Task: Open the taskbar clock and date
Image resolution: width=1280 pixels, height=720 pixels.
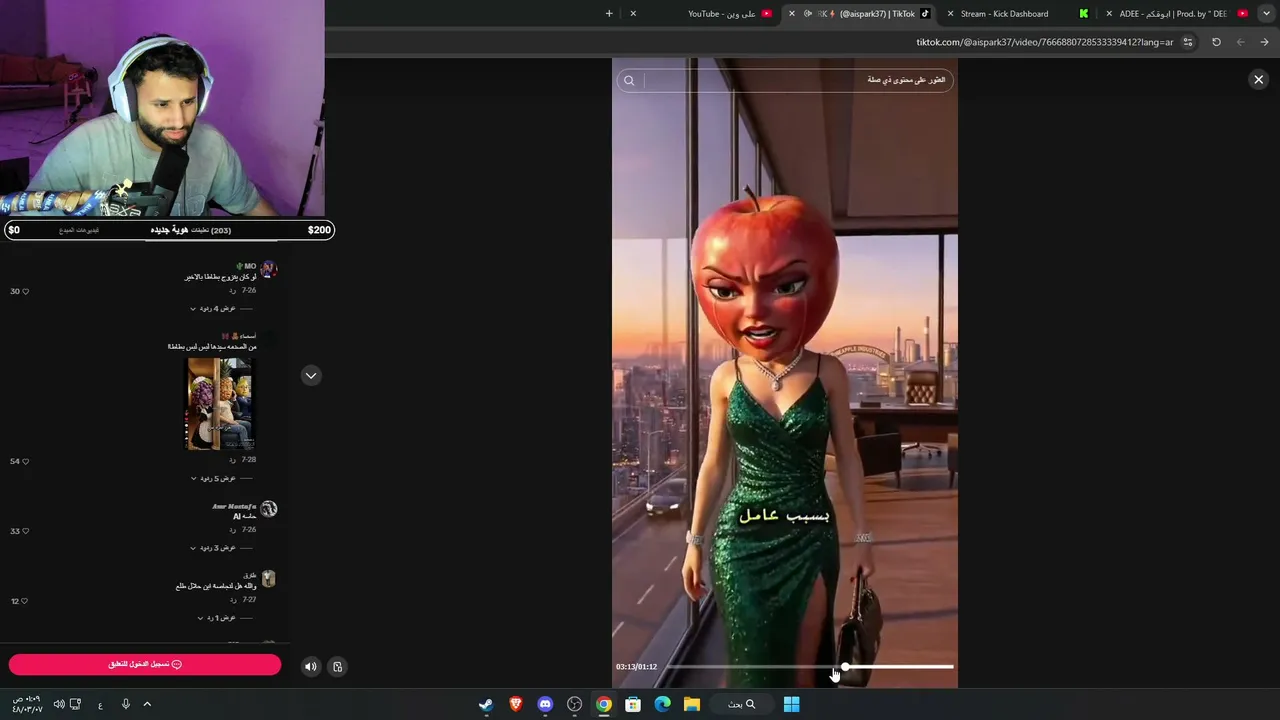Action: coord(27,704)
